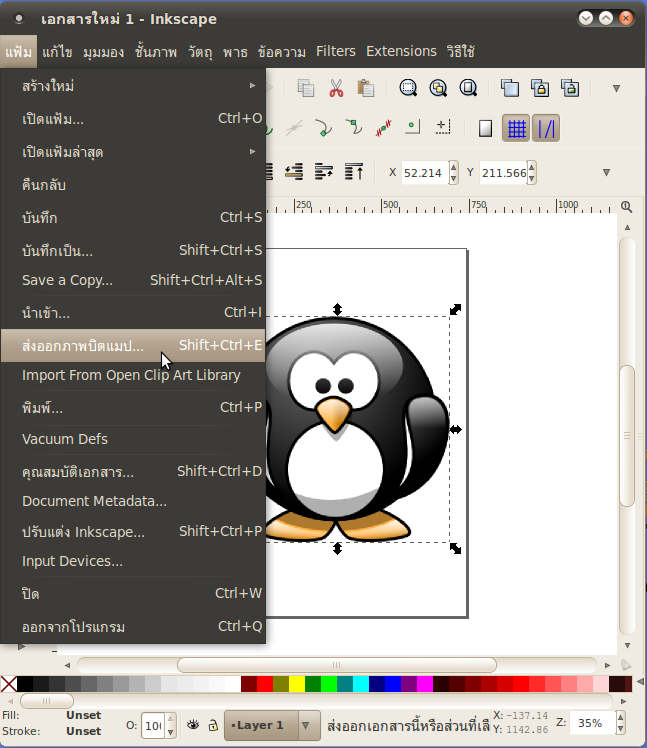This screenshot has width=647, height=748.
Task: Click the Cut scissors icon
Action: pos(336,88)
